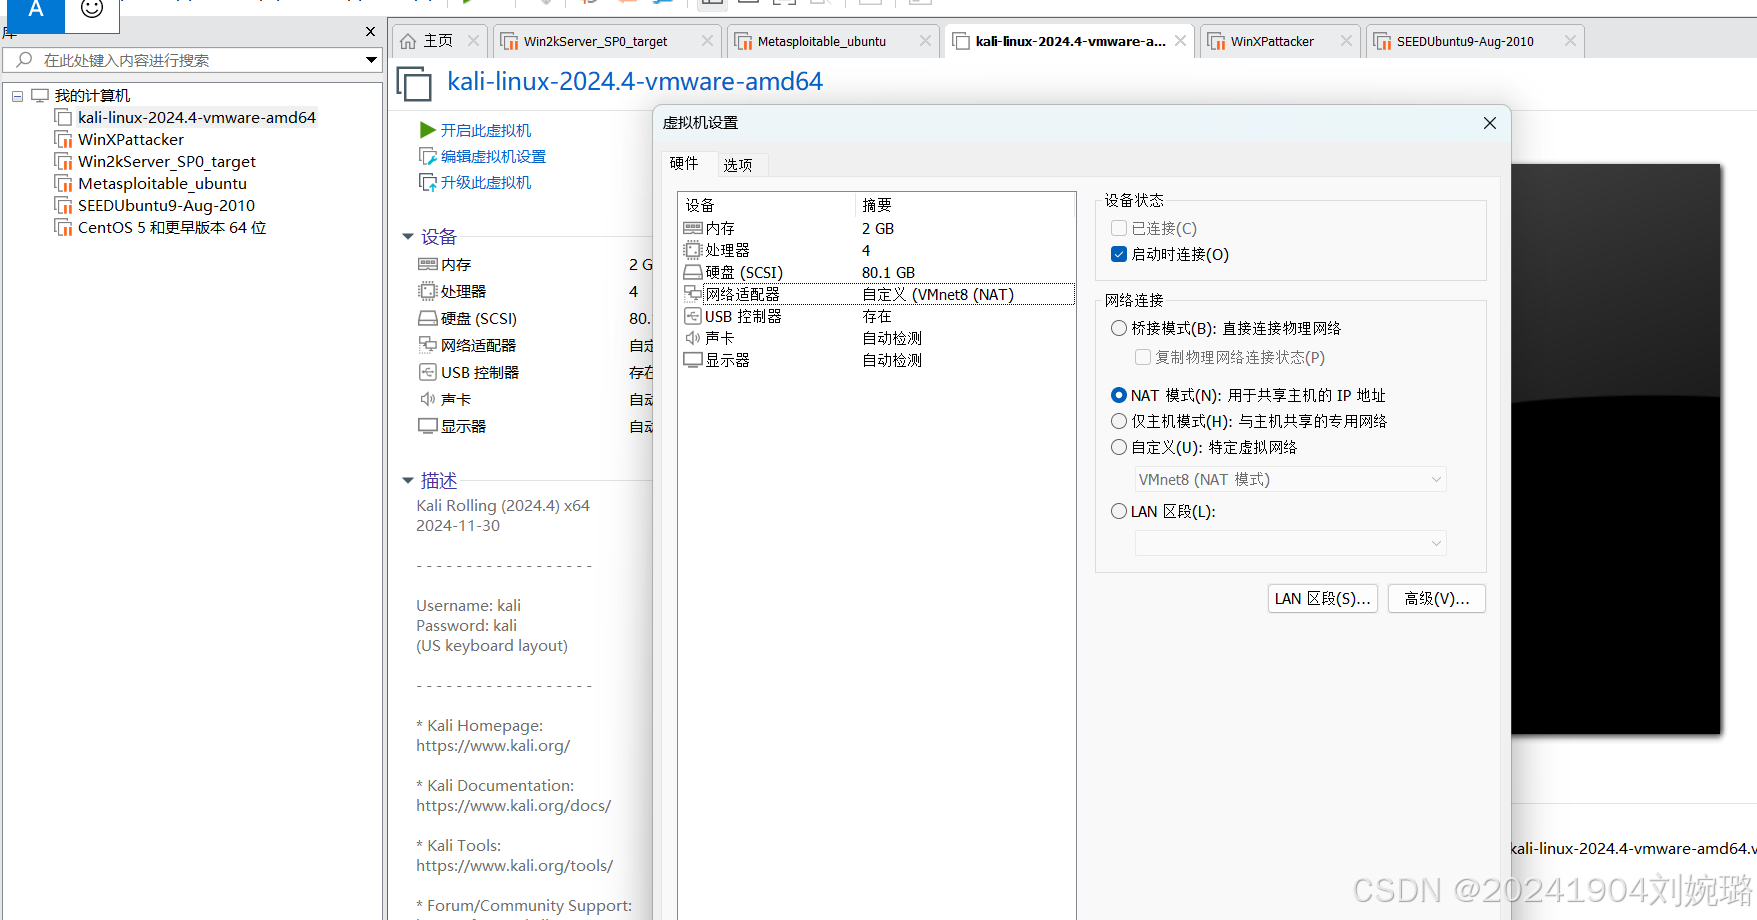
Task: Close the library sidebar panel
Action: tap(371, 32)
